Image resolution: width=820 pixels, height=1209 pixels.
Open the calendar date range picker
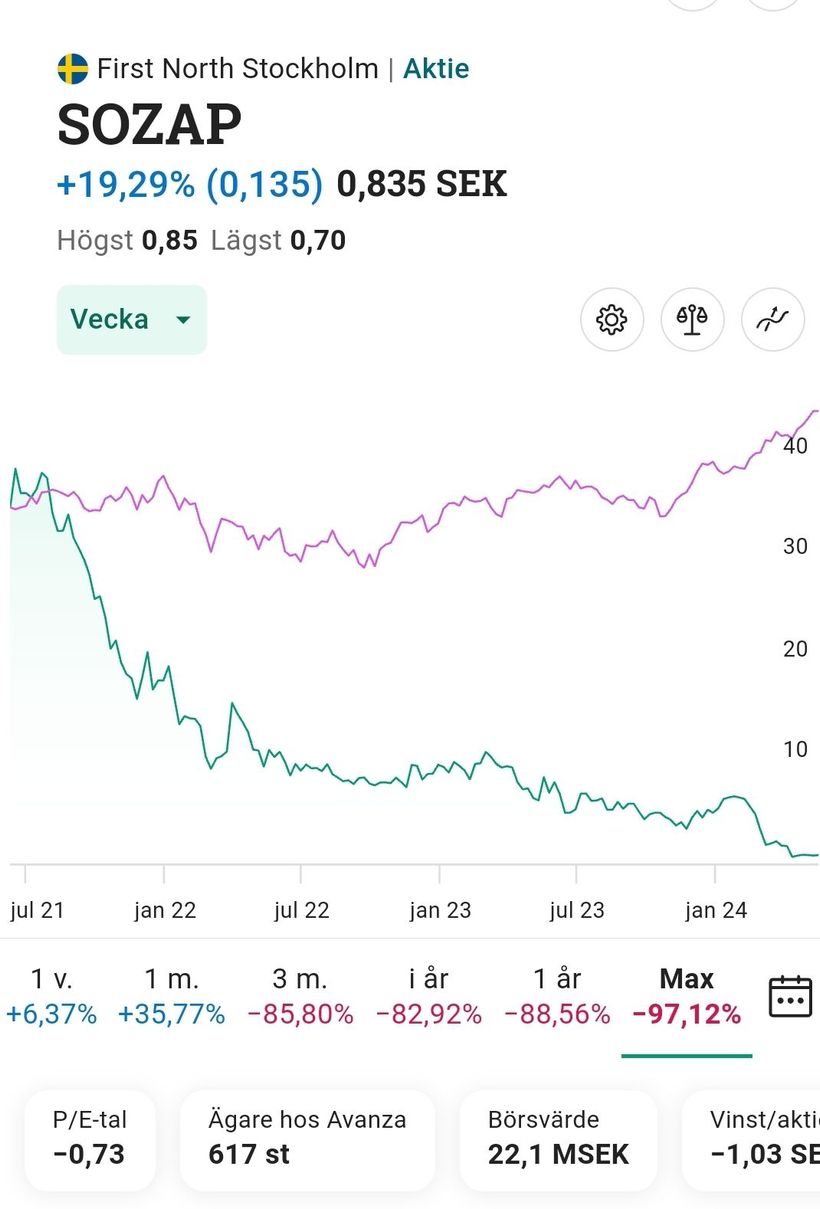[790, 997]
